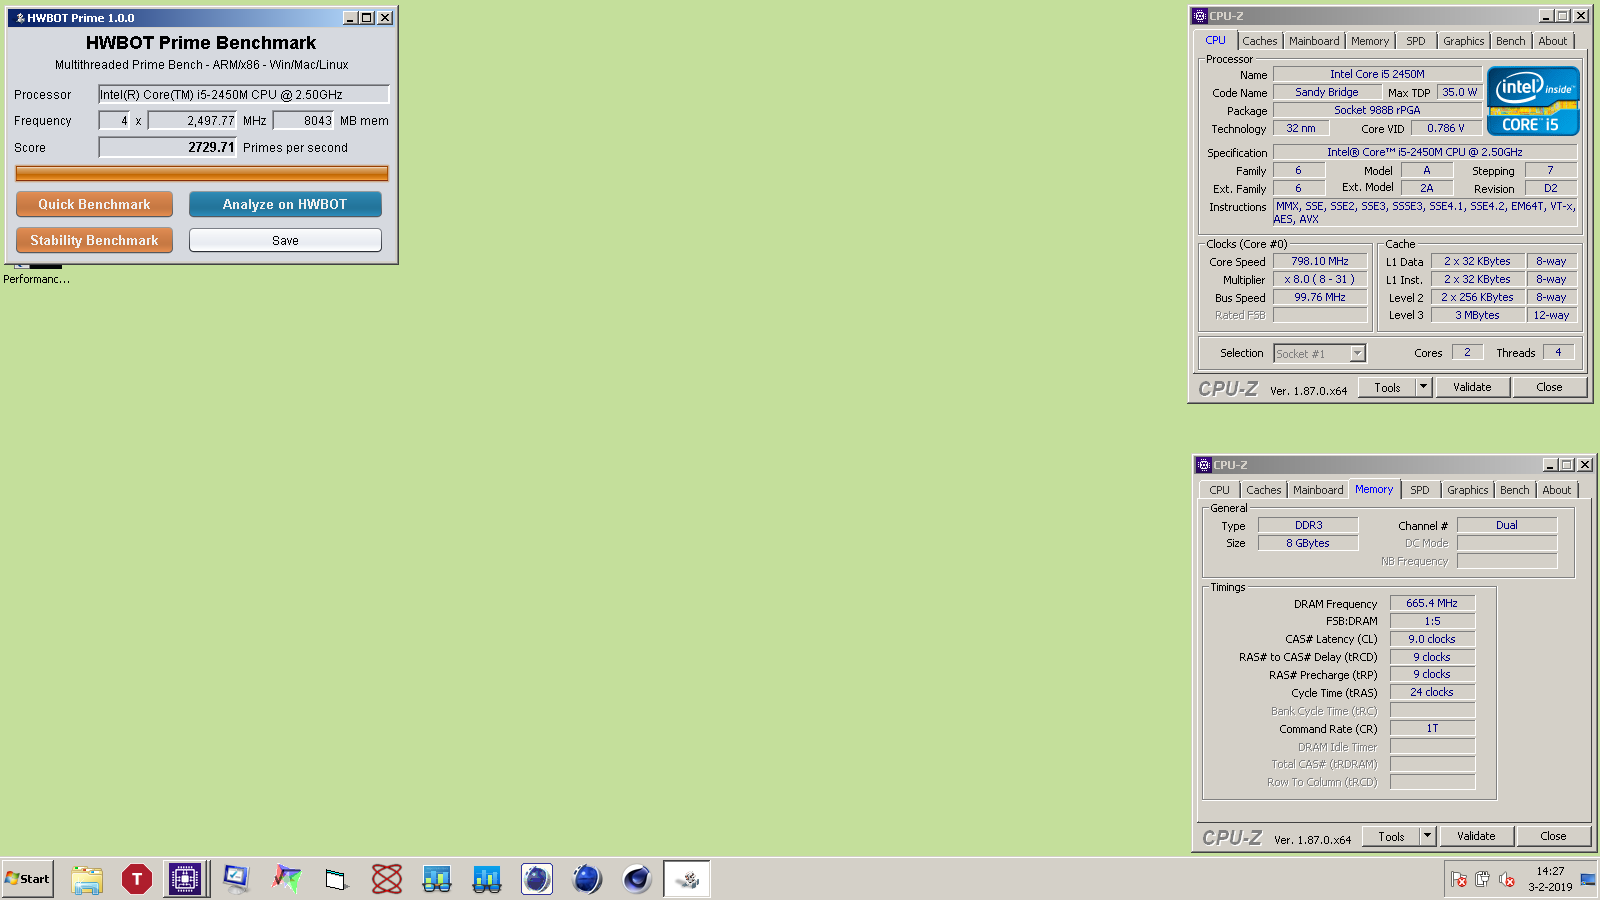Click Tools button in upper CPU-Z
Viewport: 1600px width, 900px height.
tap(1387, 387)
